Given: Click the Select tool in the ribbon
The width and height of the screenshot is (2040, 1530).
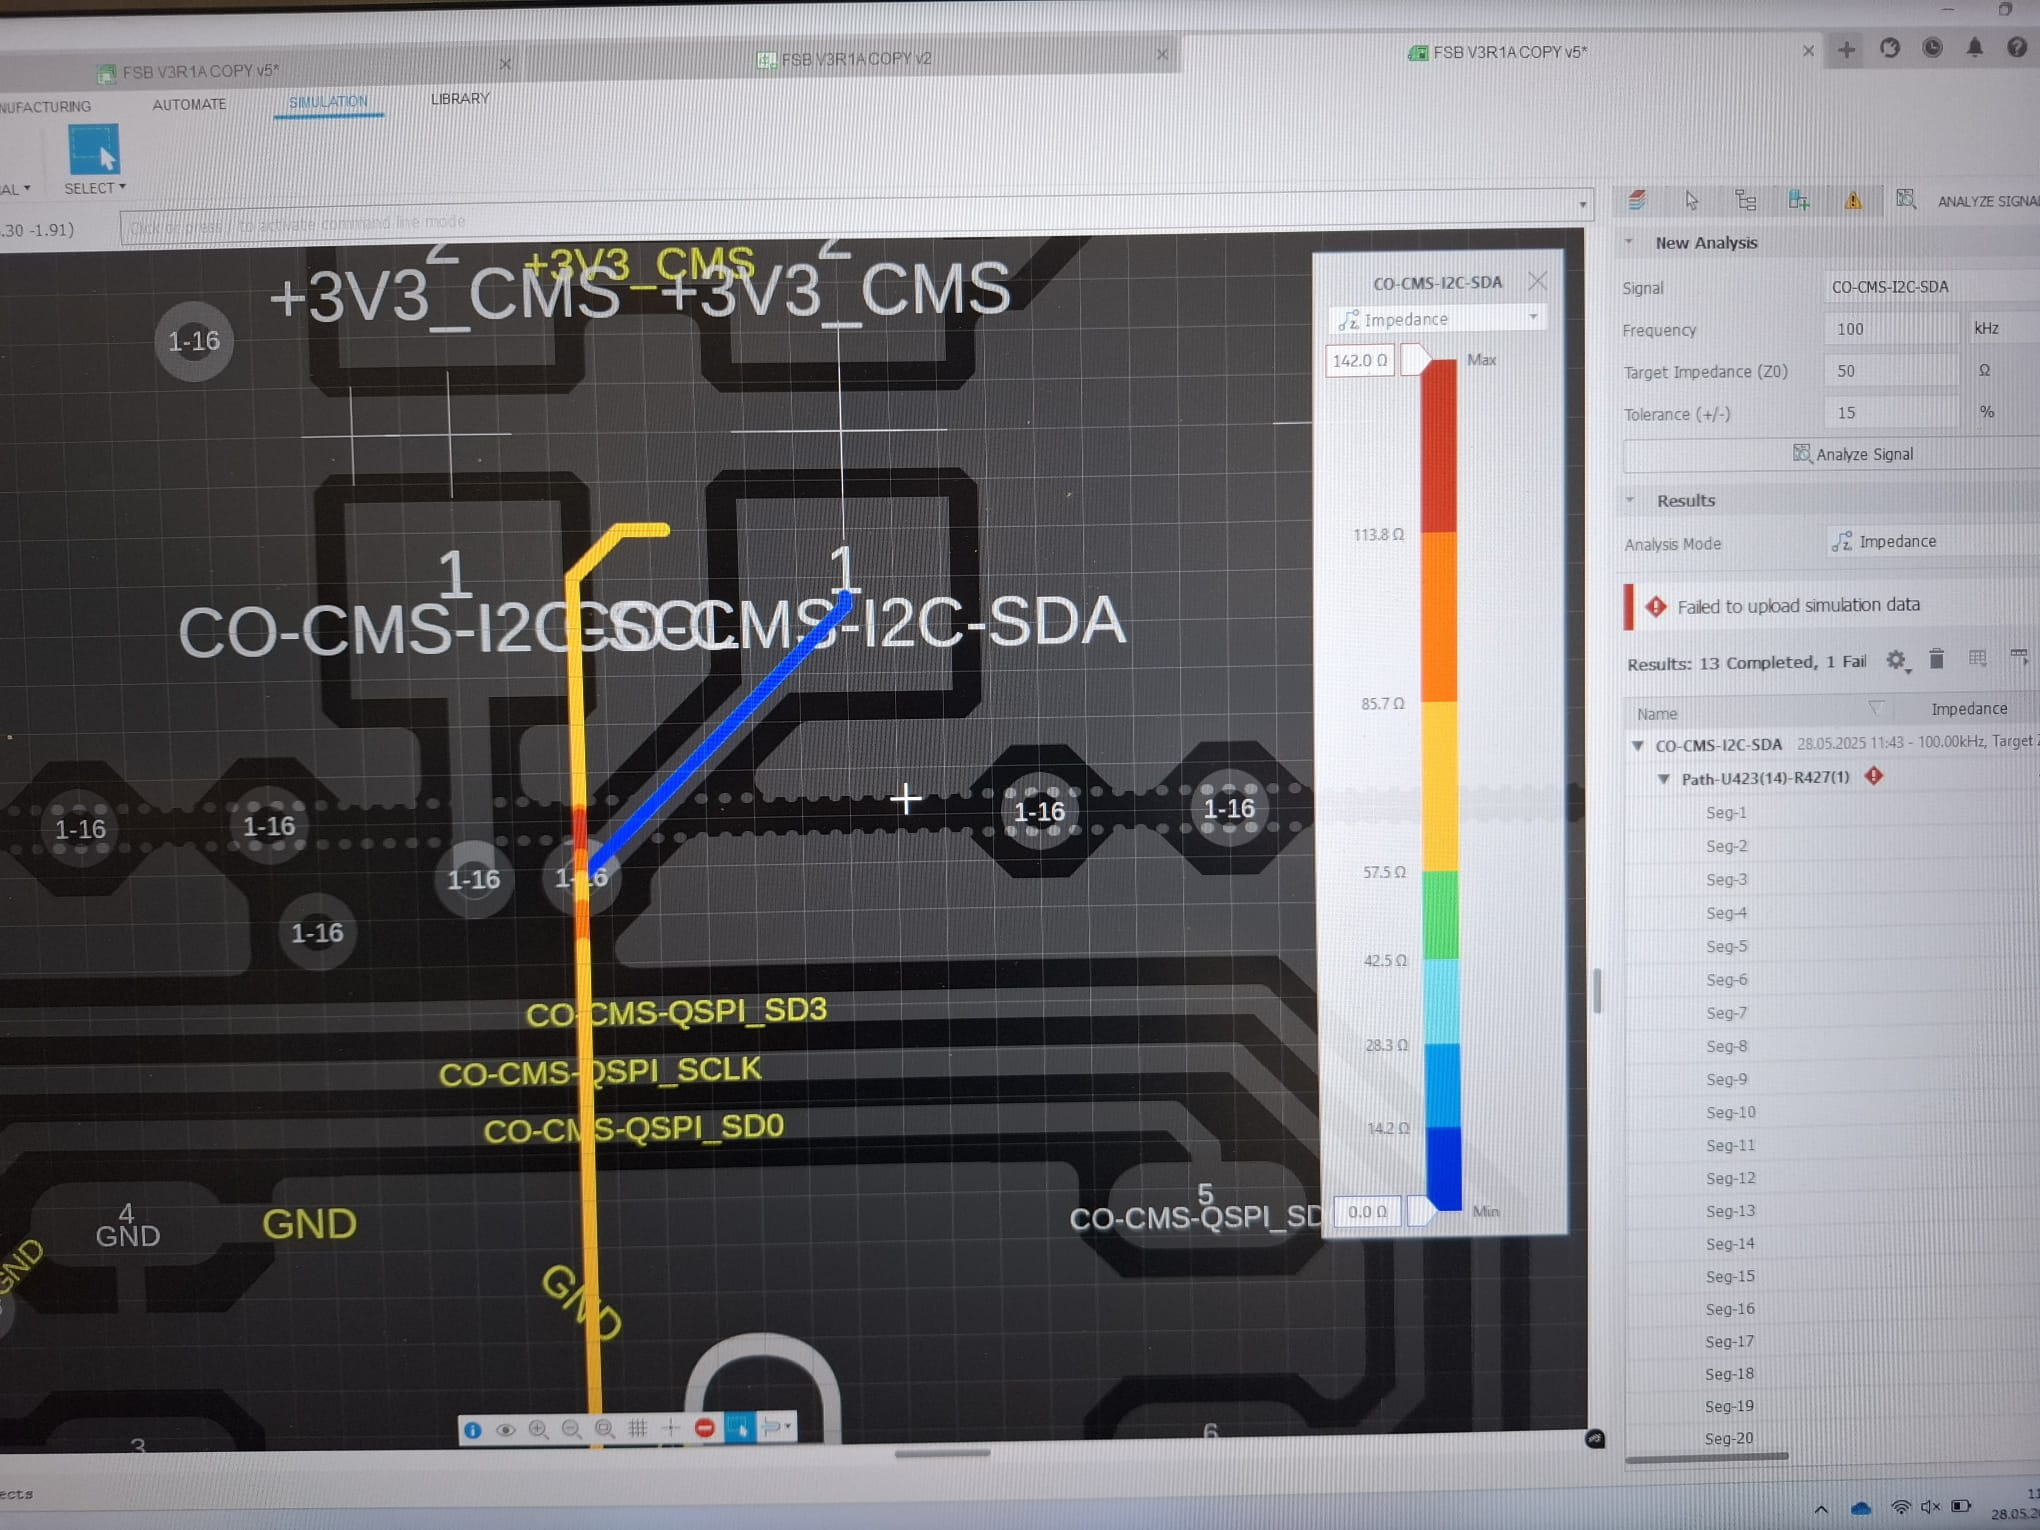Looking at the screenshot, I should (x=94, y=160).
